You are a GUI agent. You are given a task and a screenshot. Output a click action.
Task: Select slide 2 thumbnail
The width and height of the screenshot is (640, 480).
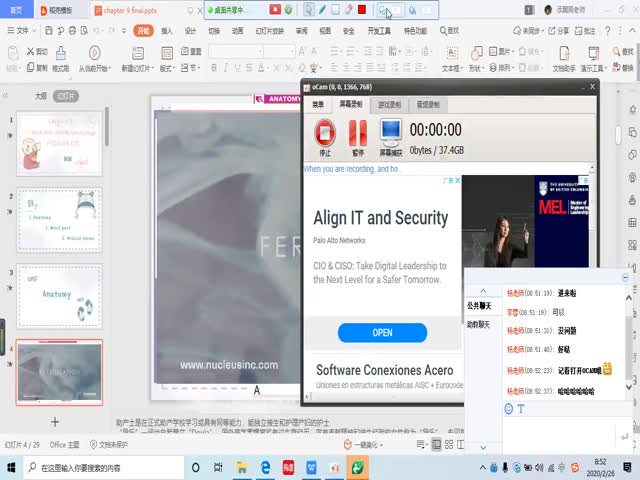(60, 220)
